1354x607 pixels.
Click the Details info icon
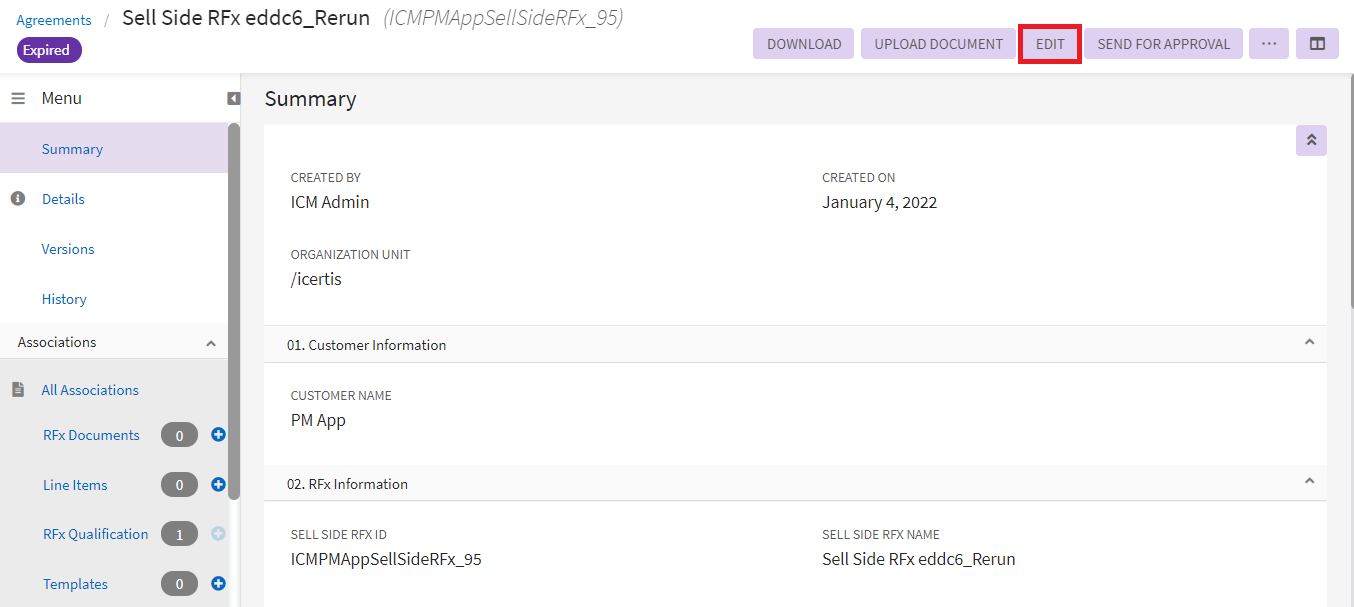tap(18, 199)
